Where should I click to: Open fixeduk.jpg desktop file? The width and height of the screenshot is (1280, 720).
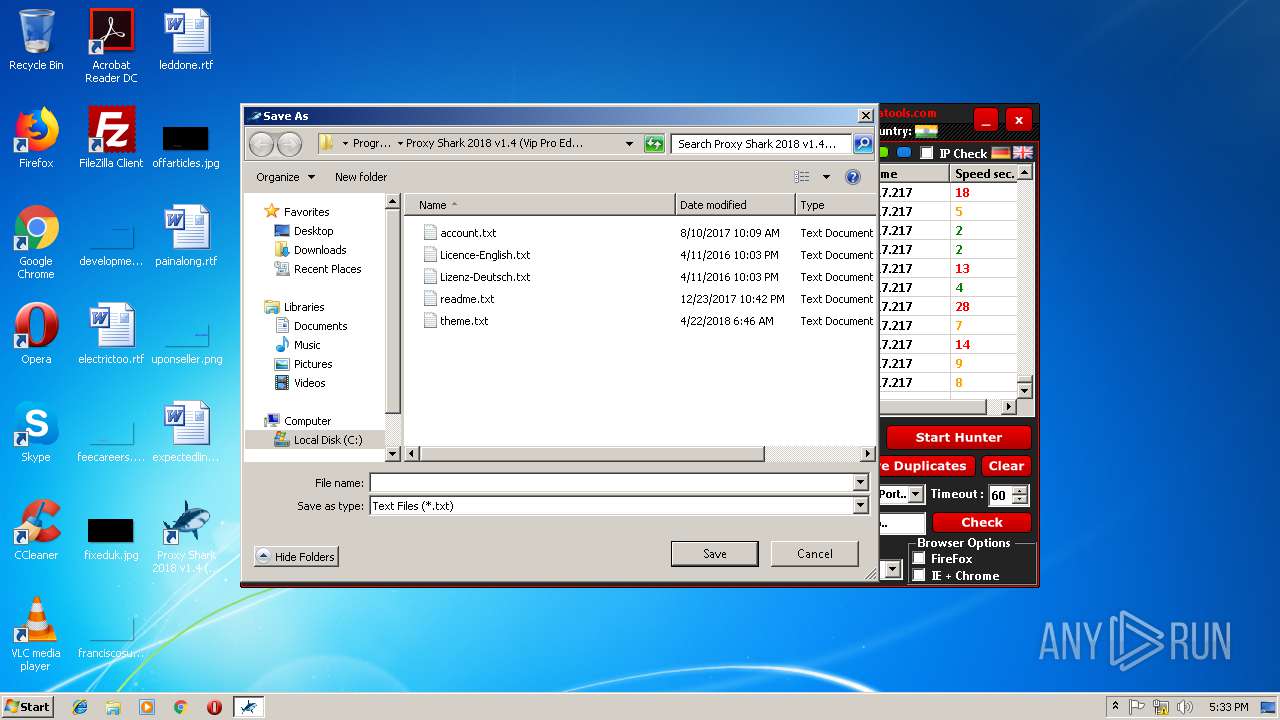click(111, 539)
